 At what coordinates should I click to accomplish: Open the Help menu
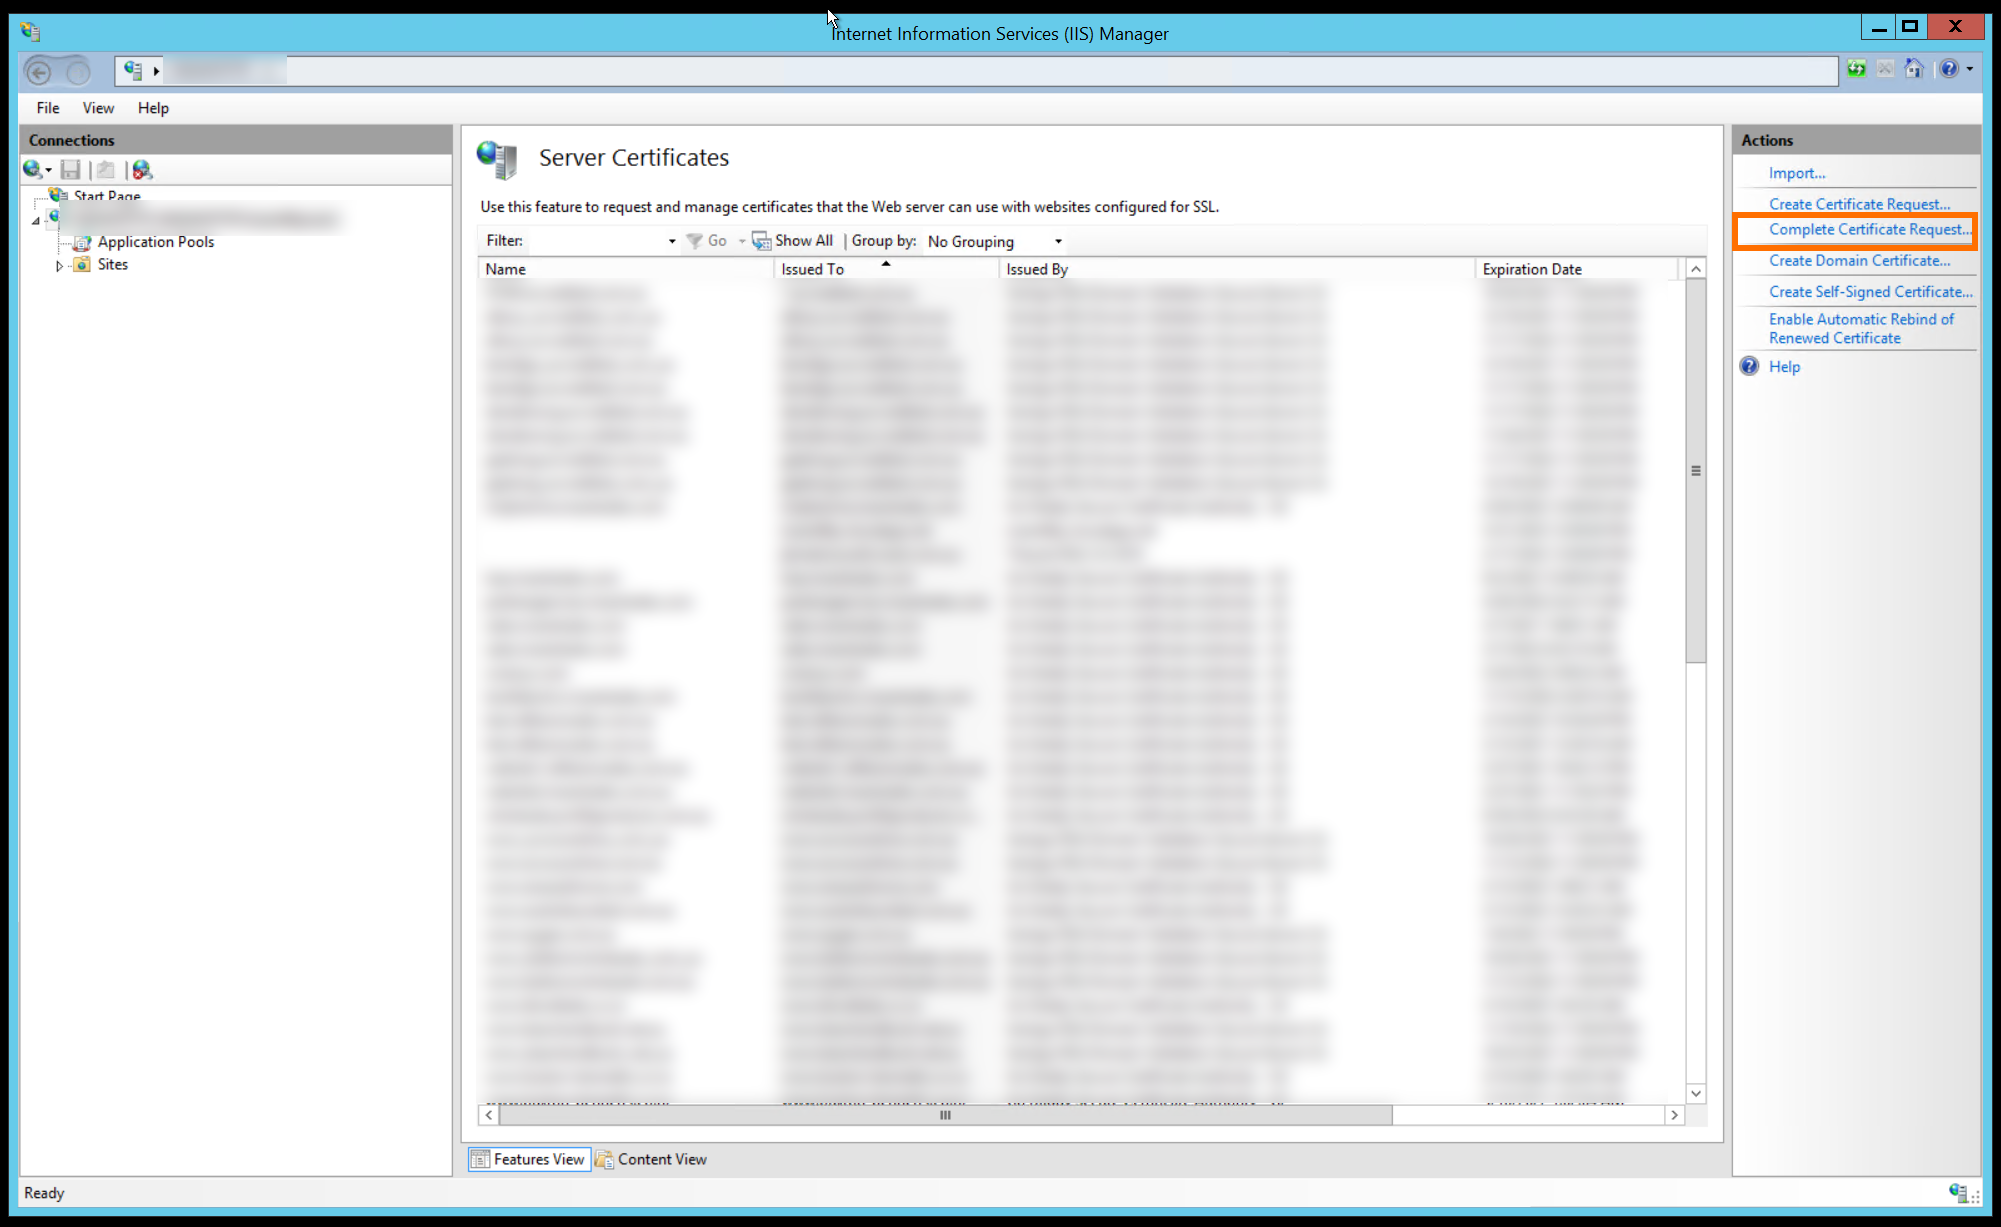tap(153, 108)
